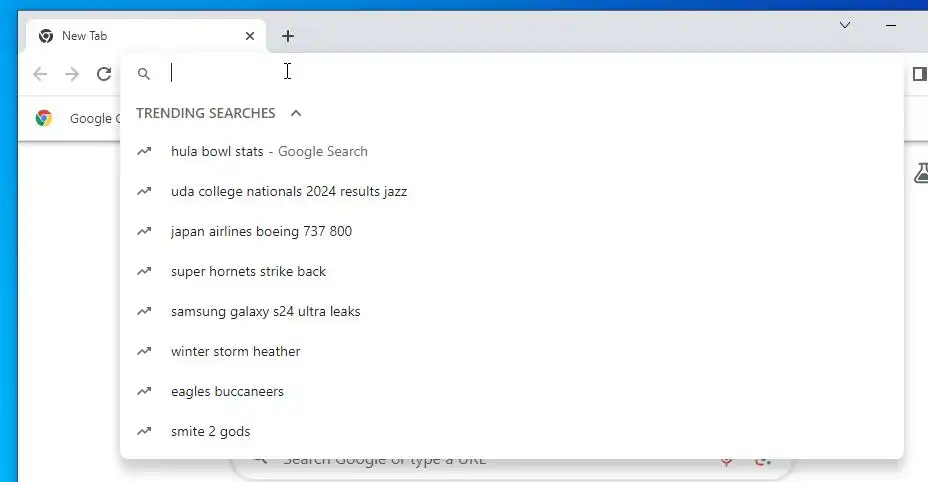The image size is (928, 482).
Task: Select suggestion smite 2 gods
Action: 512,431
